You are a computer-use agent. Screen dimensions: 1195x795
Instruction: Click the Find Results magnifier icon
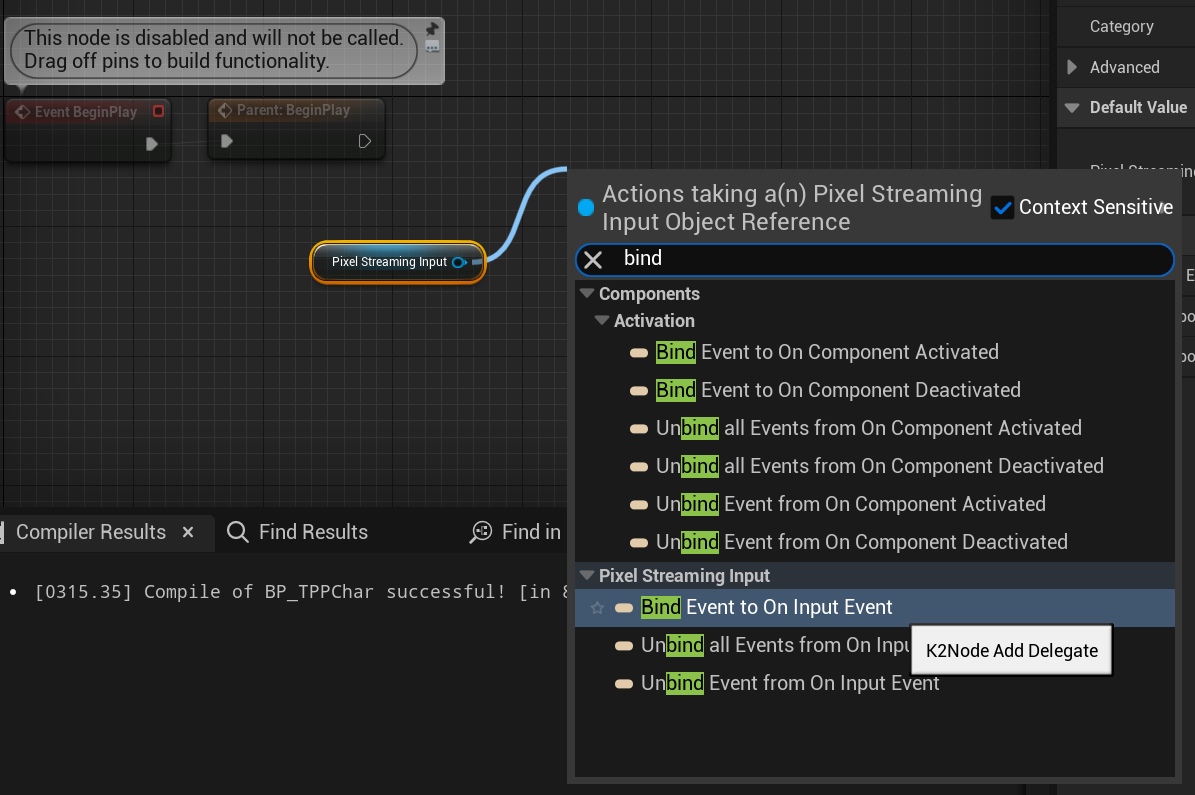click(x=238, y=532)
